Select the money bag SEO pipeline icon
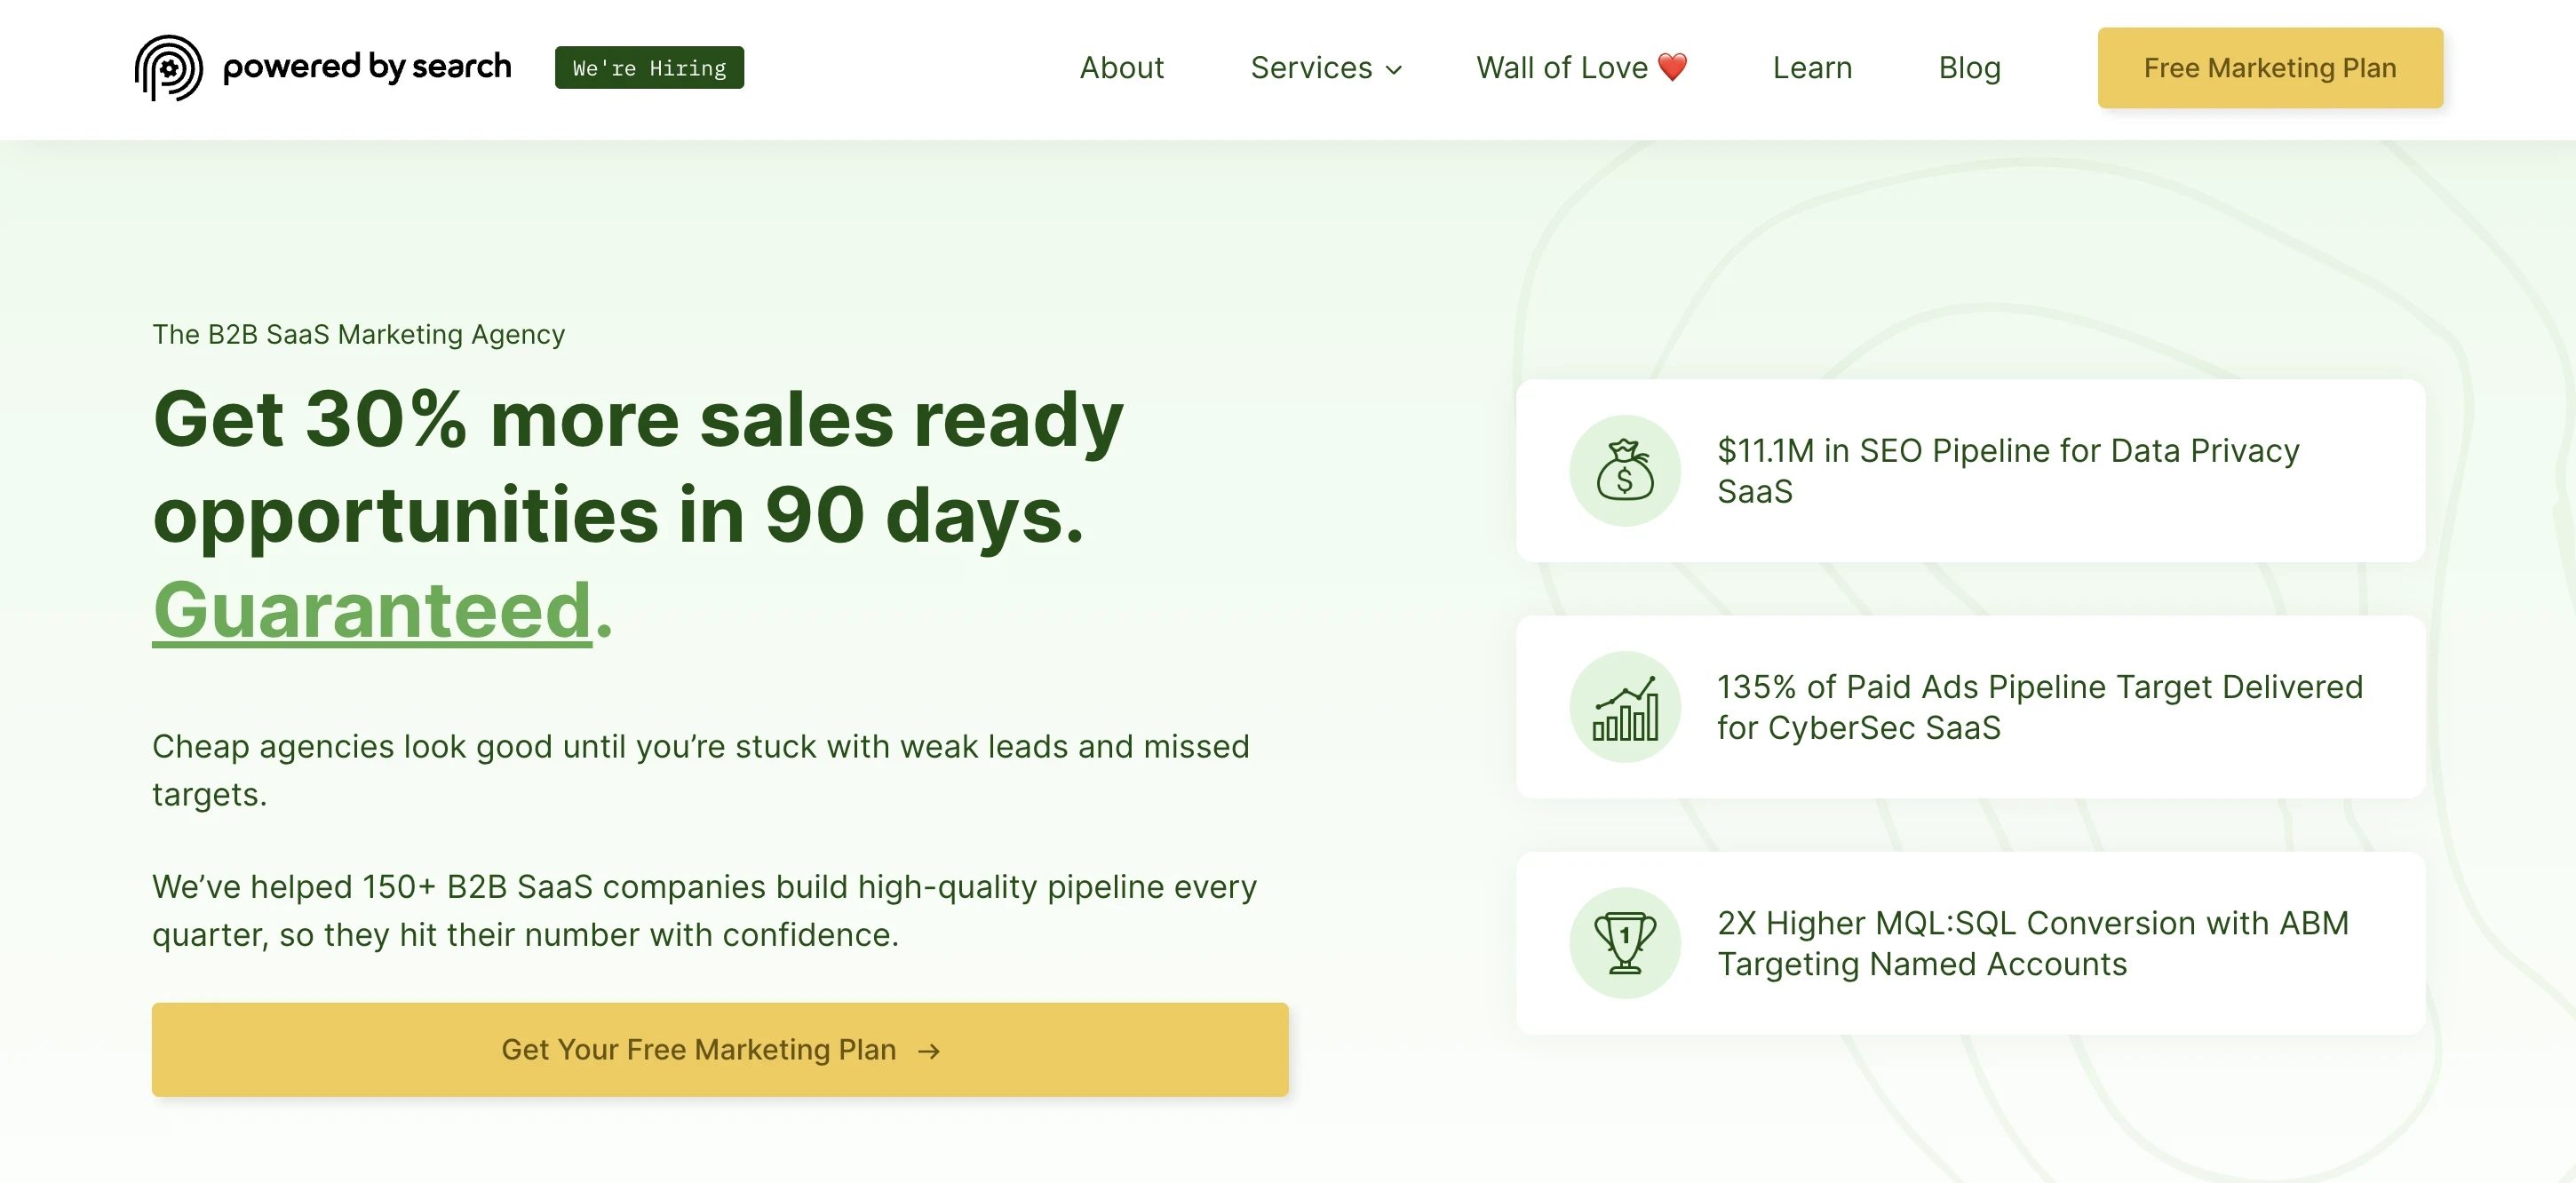The width and height of the screenshot is (2576, 1183). [1625, 470]
